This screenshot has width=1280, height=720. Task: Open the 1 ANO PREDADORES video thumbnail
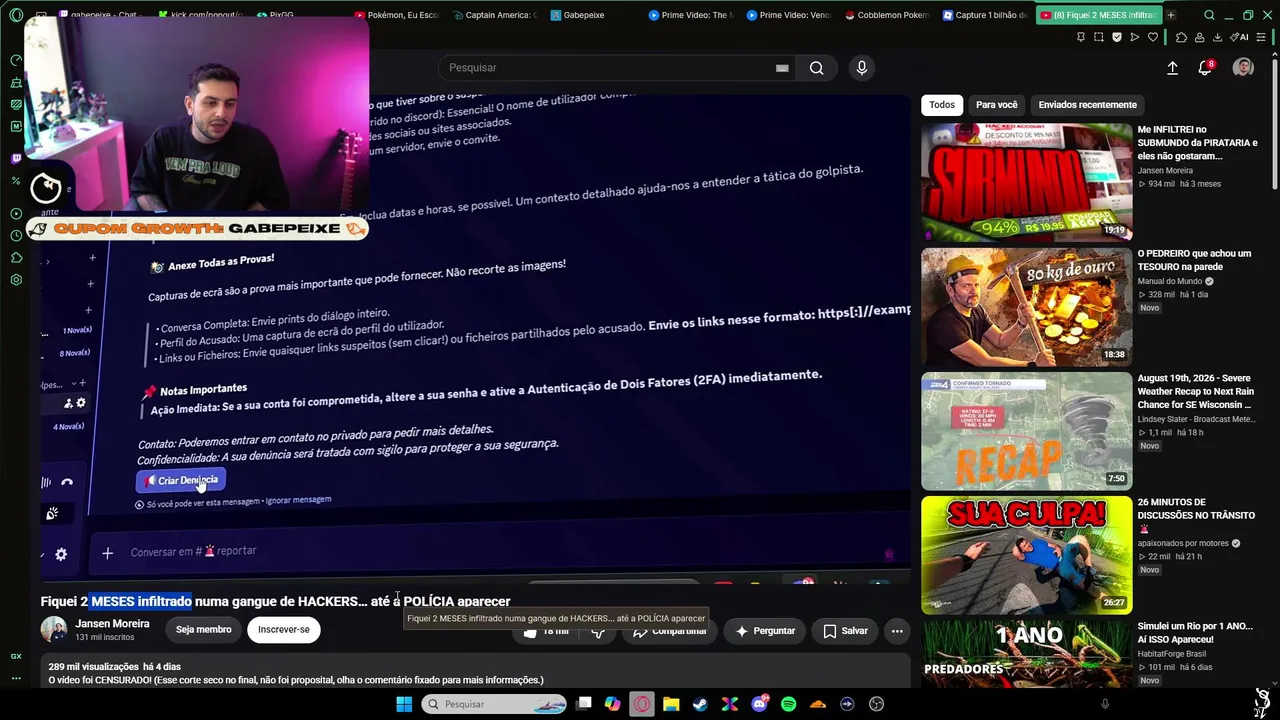[1027, 655]
